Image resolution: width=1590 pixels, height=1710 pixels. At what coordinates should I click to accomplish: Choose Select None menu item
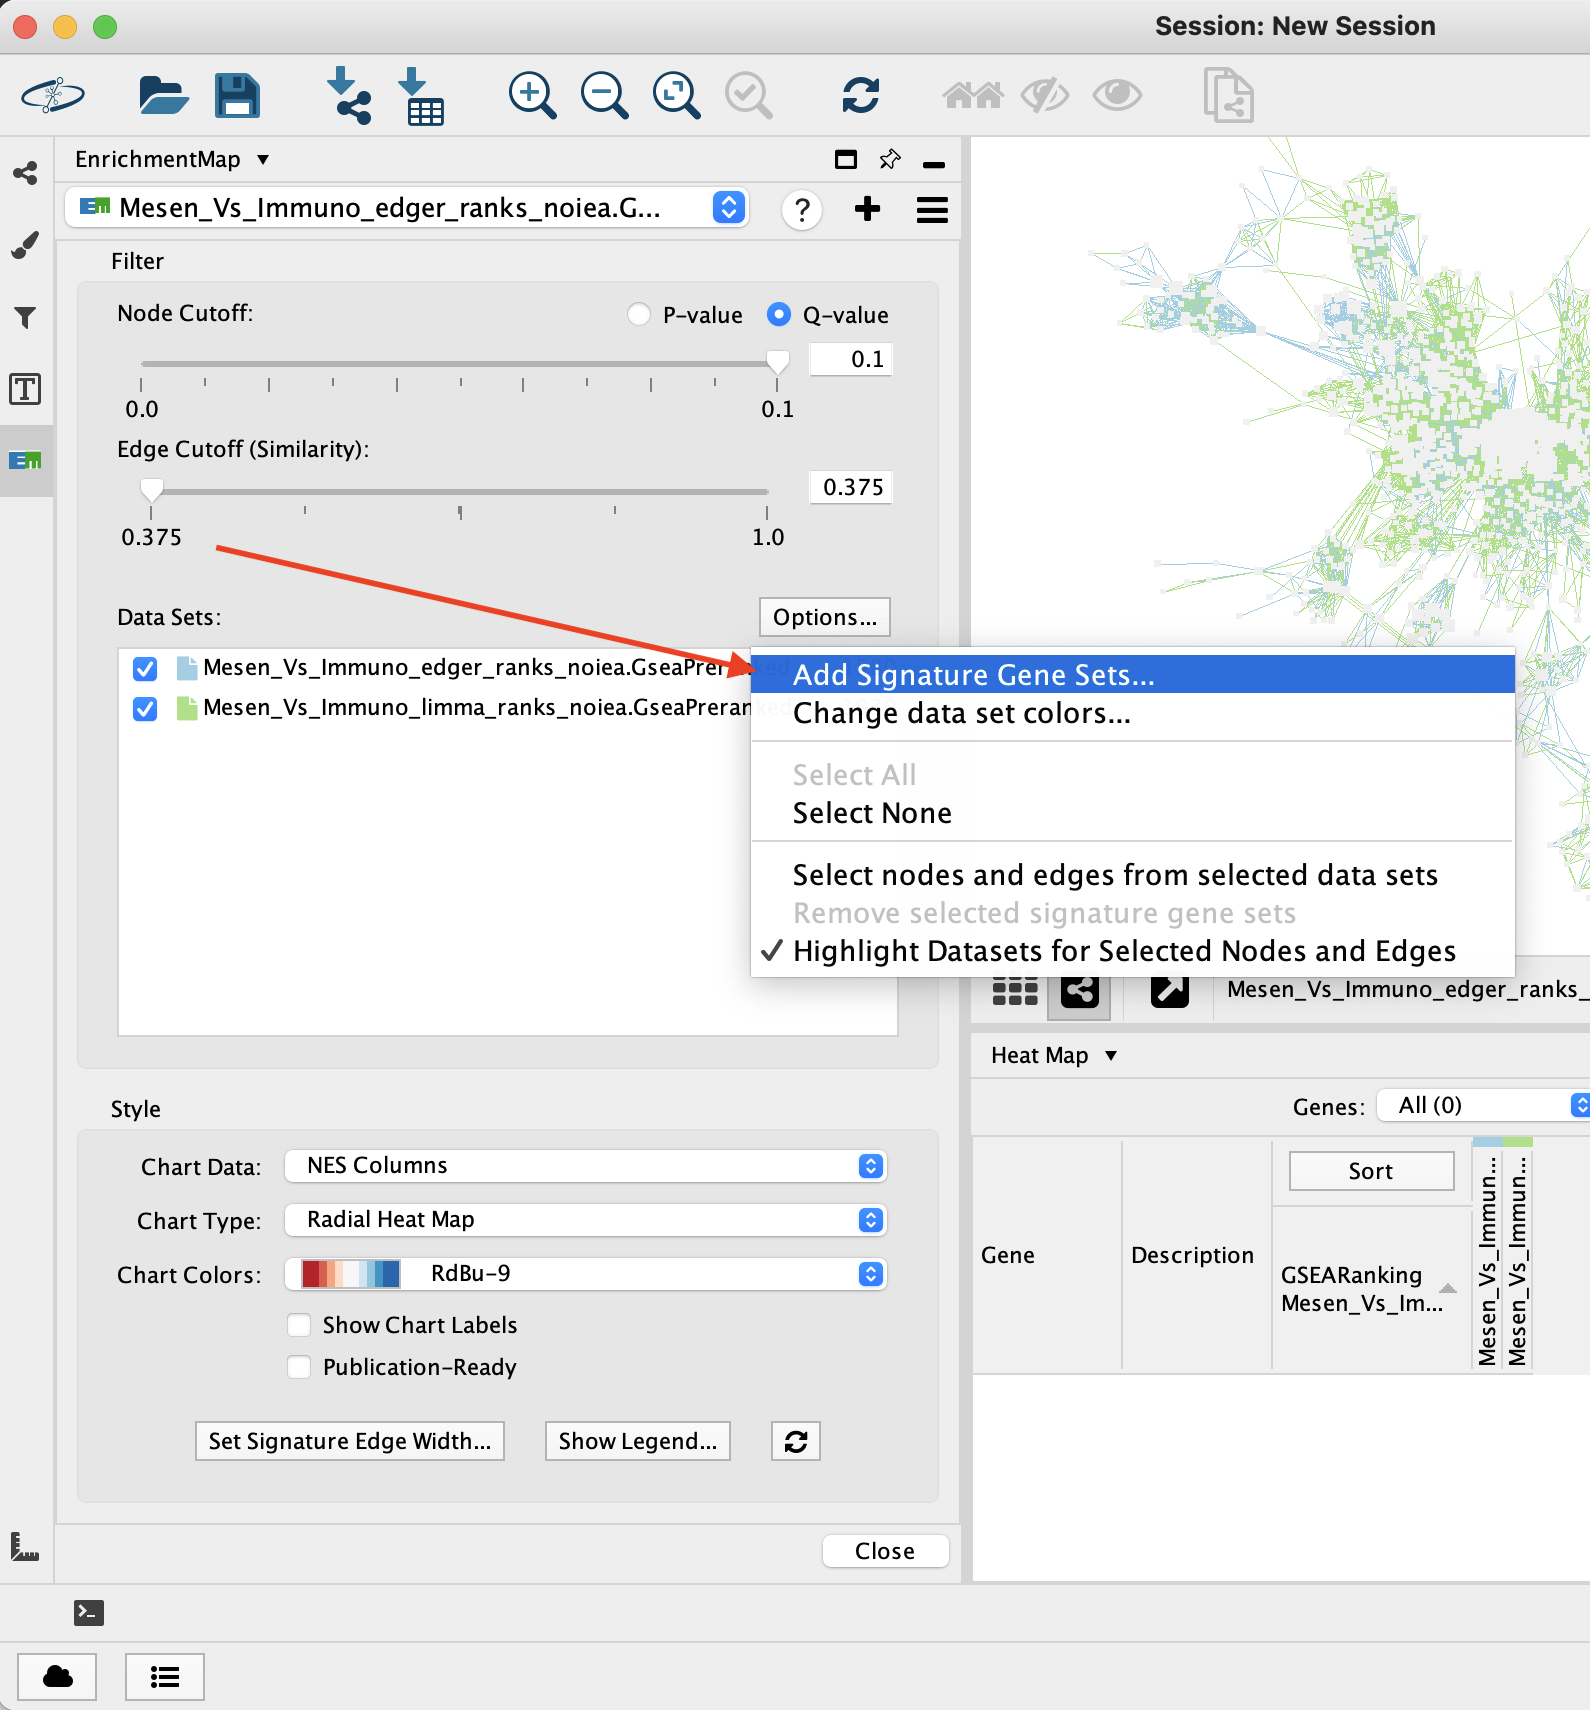1132,813
